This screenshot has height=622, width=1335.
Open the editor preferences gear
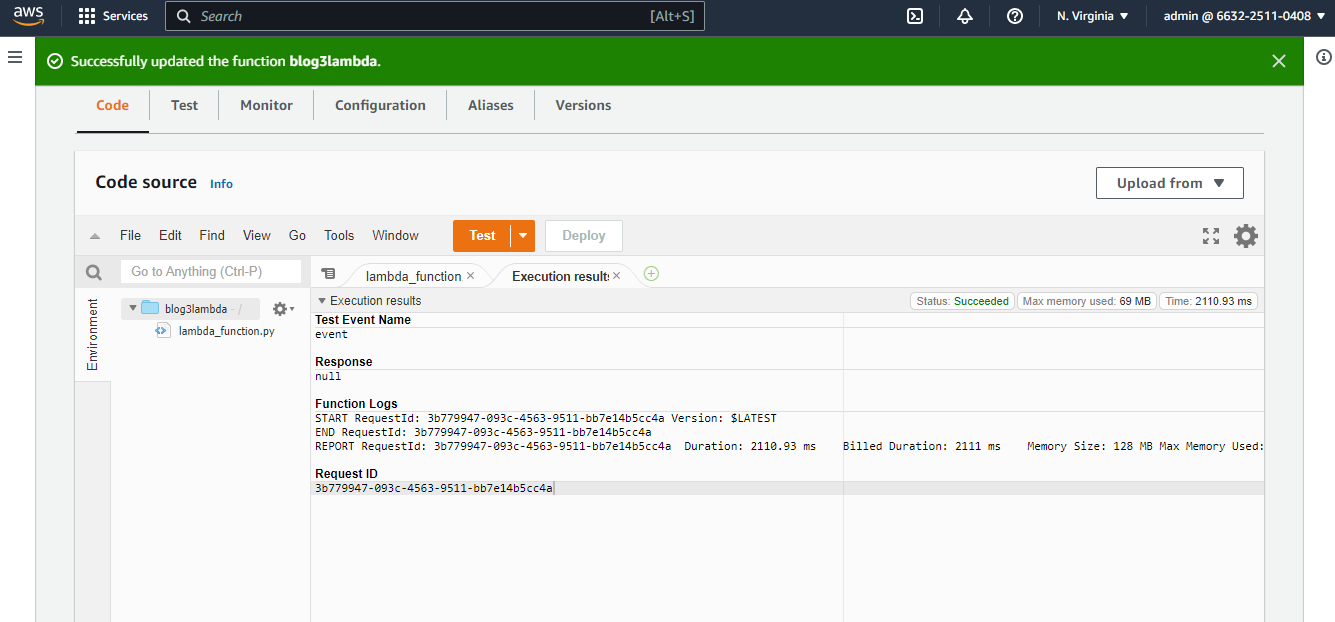[1245, 236]
